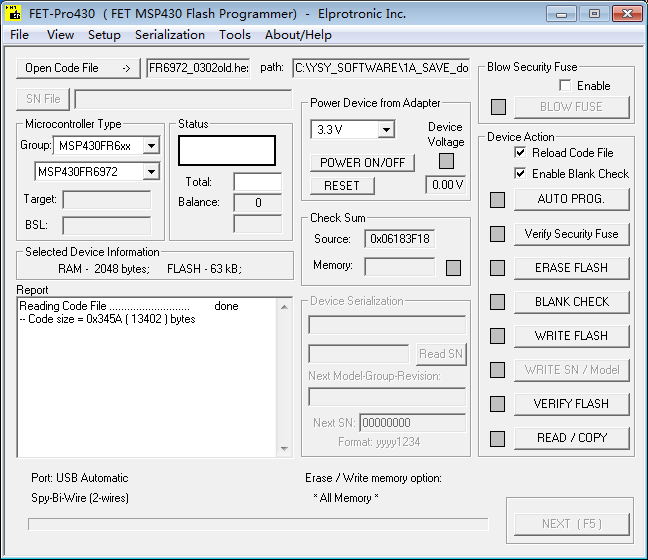Click Report scrollbar up arrow
This screenshot has width=648, height=560.
click(x=284, y=307)
